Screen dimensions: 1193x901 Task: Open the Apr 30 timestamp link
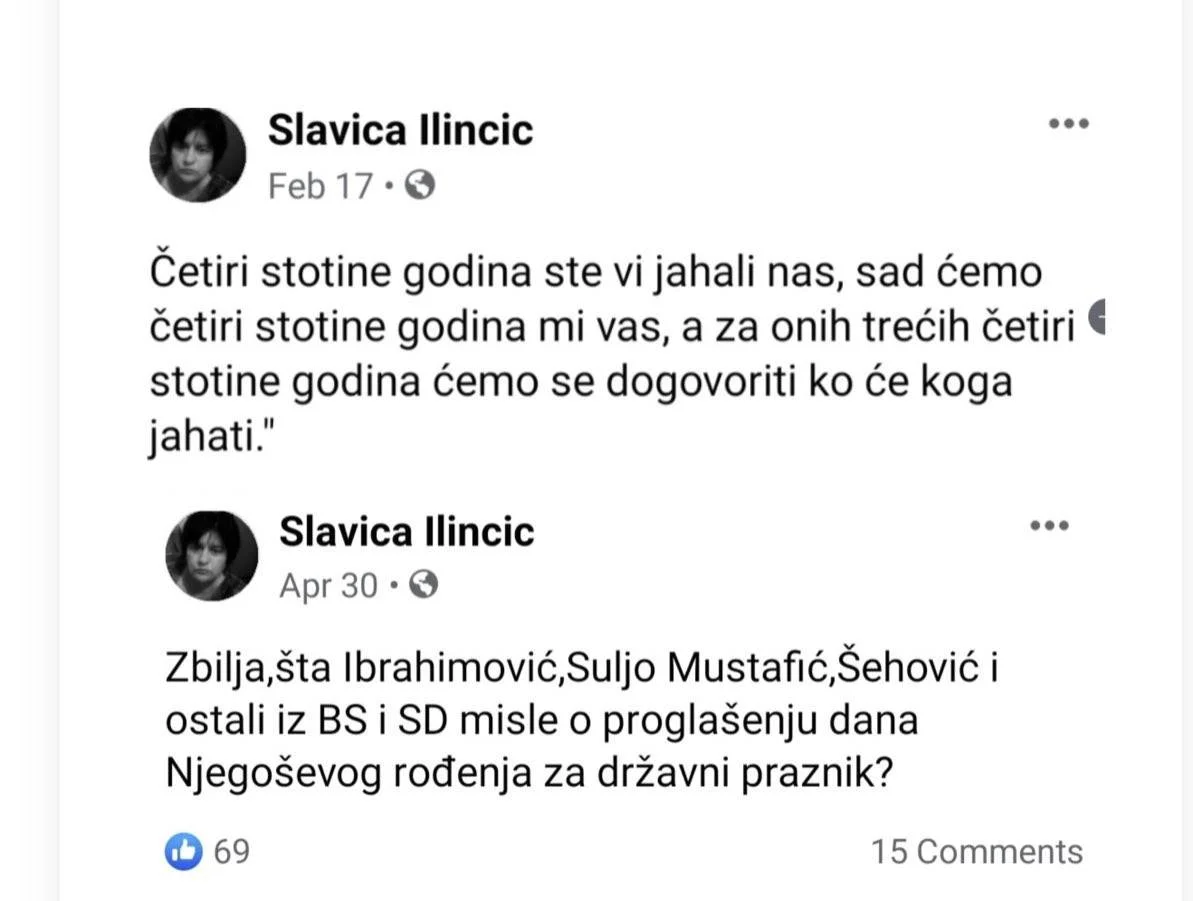click(329, 586)
